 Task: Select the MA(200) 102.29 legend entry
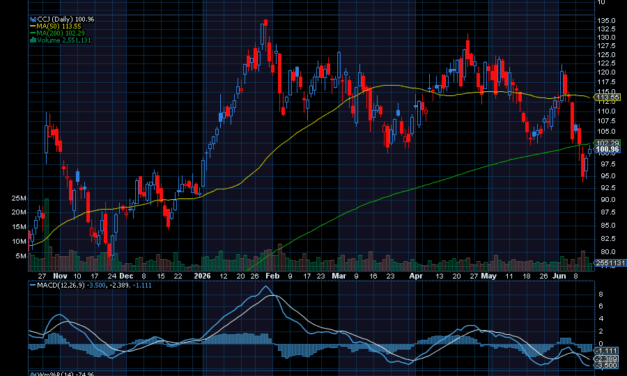(57, 33)
